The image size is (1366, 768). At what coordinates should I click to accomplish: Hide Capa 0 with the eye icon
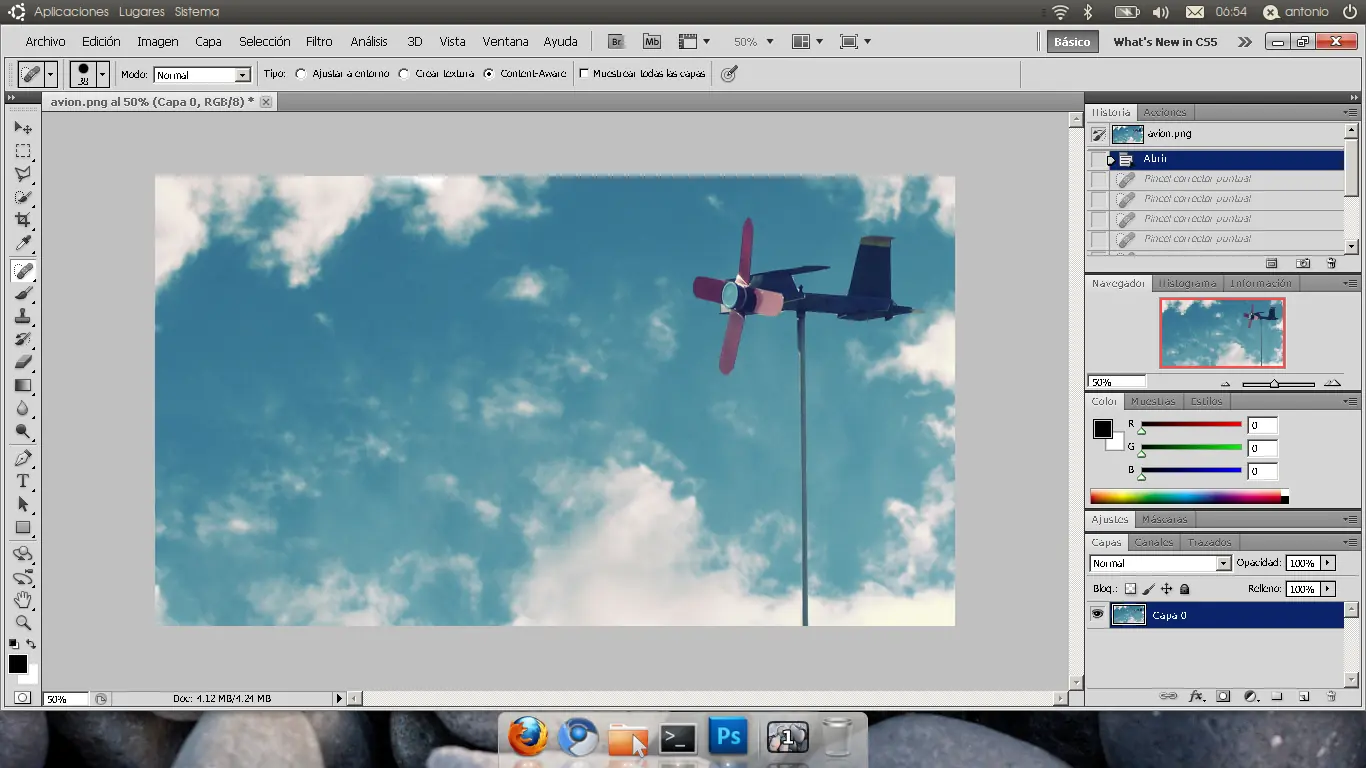coord(1097,615)
